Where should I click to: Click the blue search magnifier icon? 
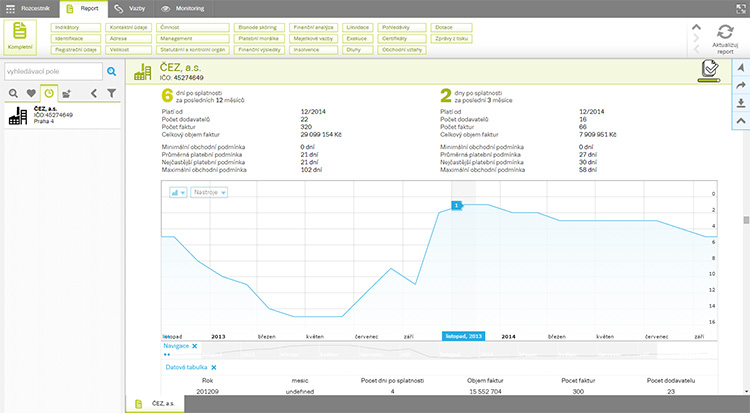pos(111,71)
